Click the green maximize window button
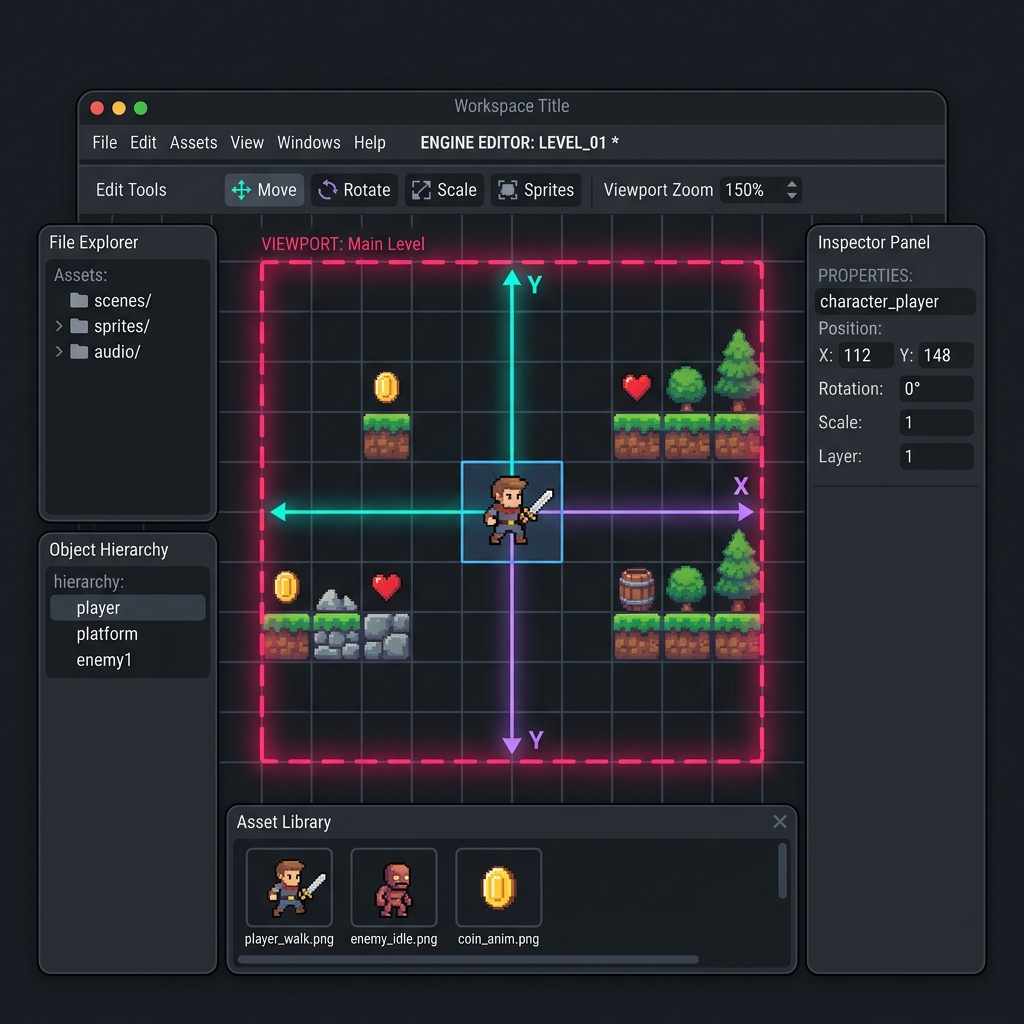 tap(140, 108)
